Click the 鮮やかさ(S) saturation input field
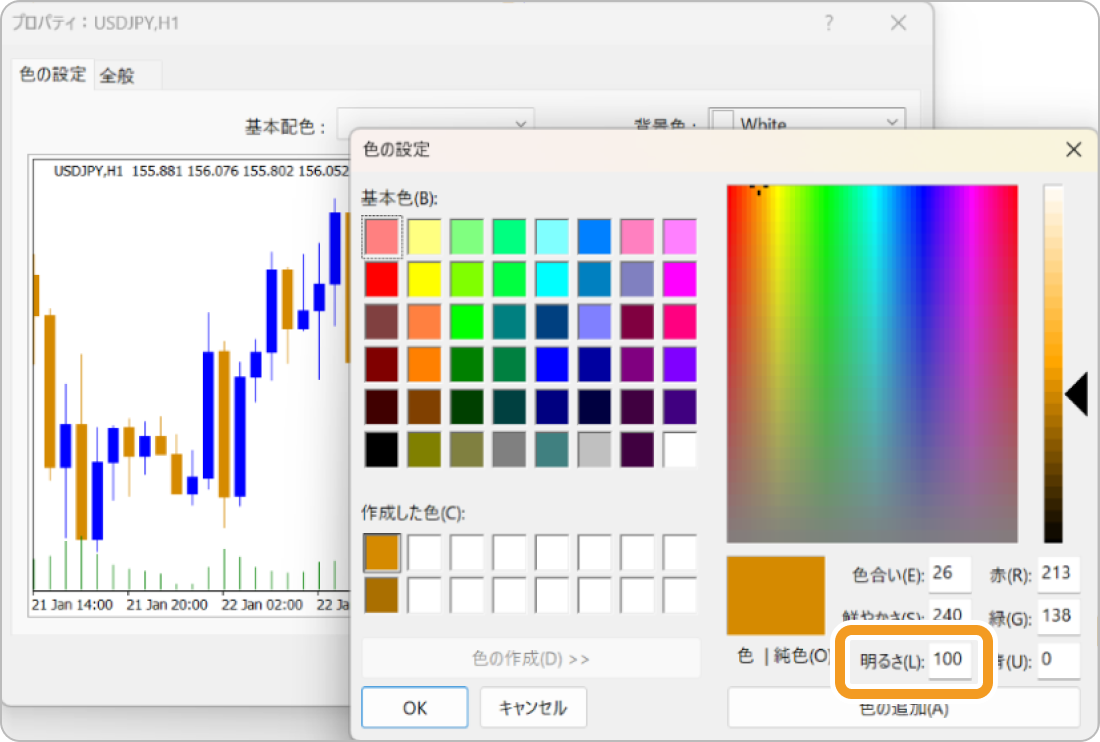Image resolution: width=1100 pixels, height=742 pixels. [x=950, y=612]
